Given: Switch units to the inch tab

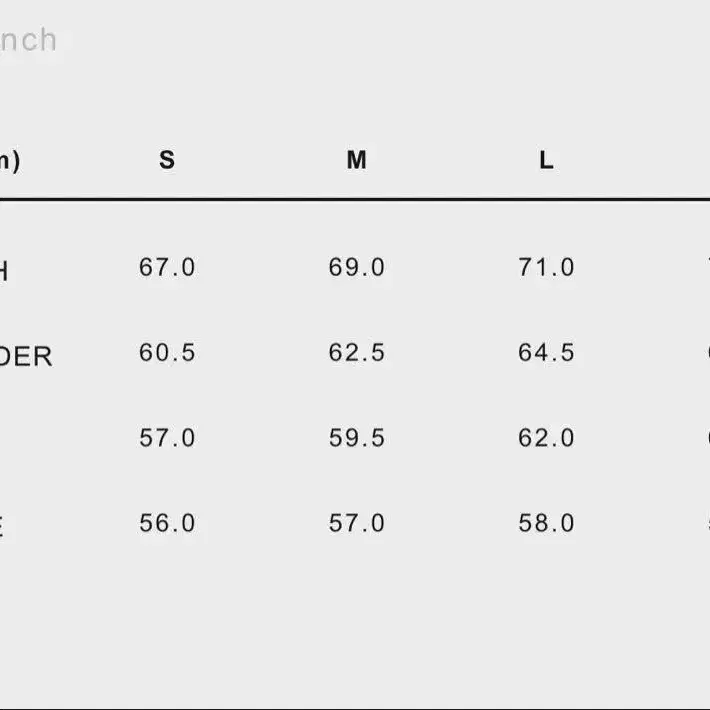Looking at the screenshot, I should 29,40.
